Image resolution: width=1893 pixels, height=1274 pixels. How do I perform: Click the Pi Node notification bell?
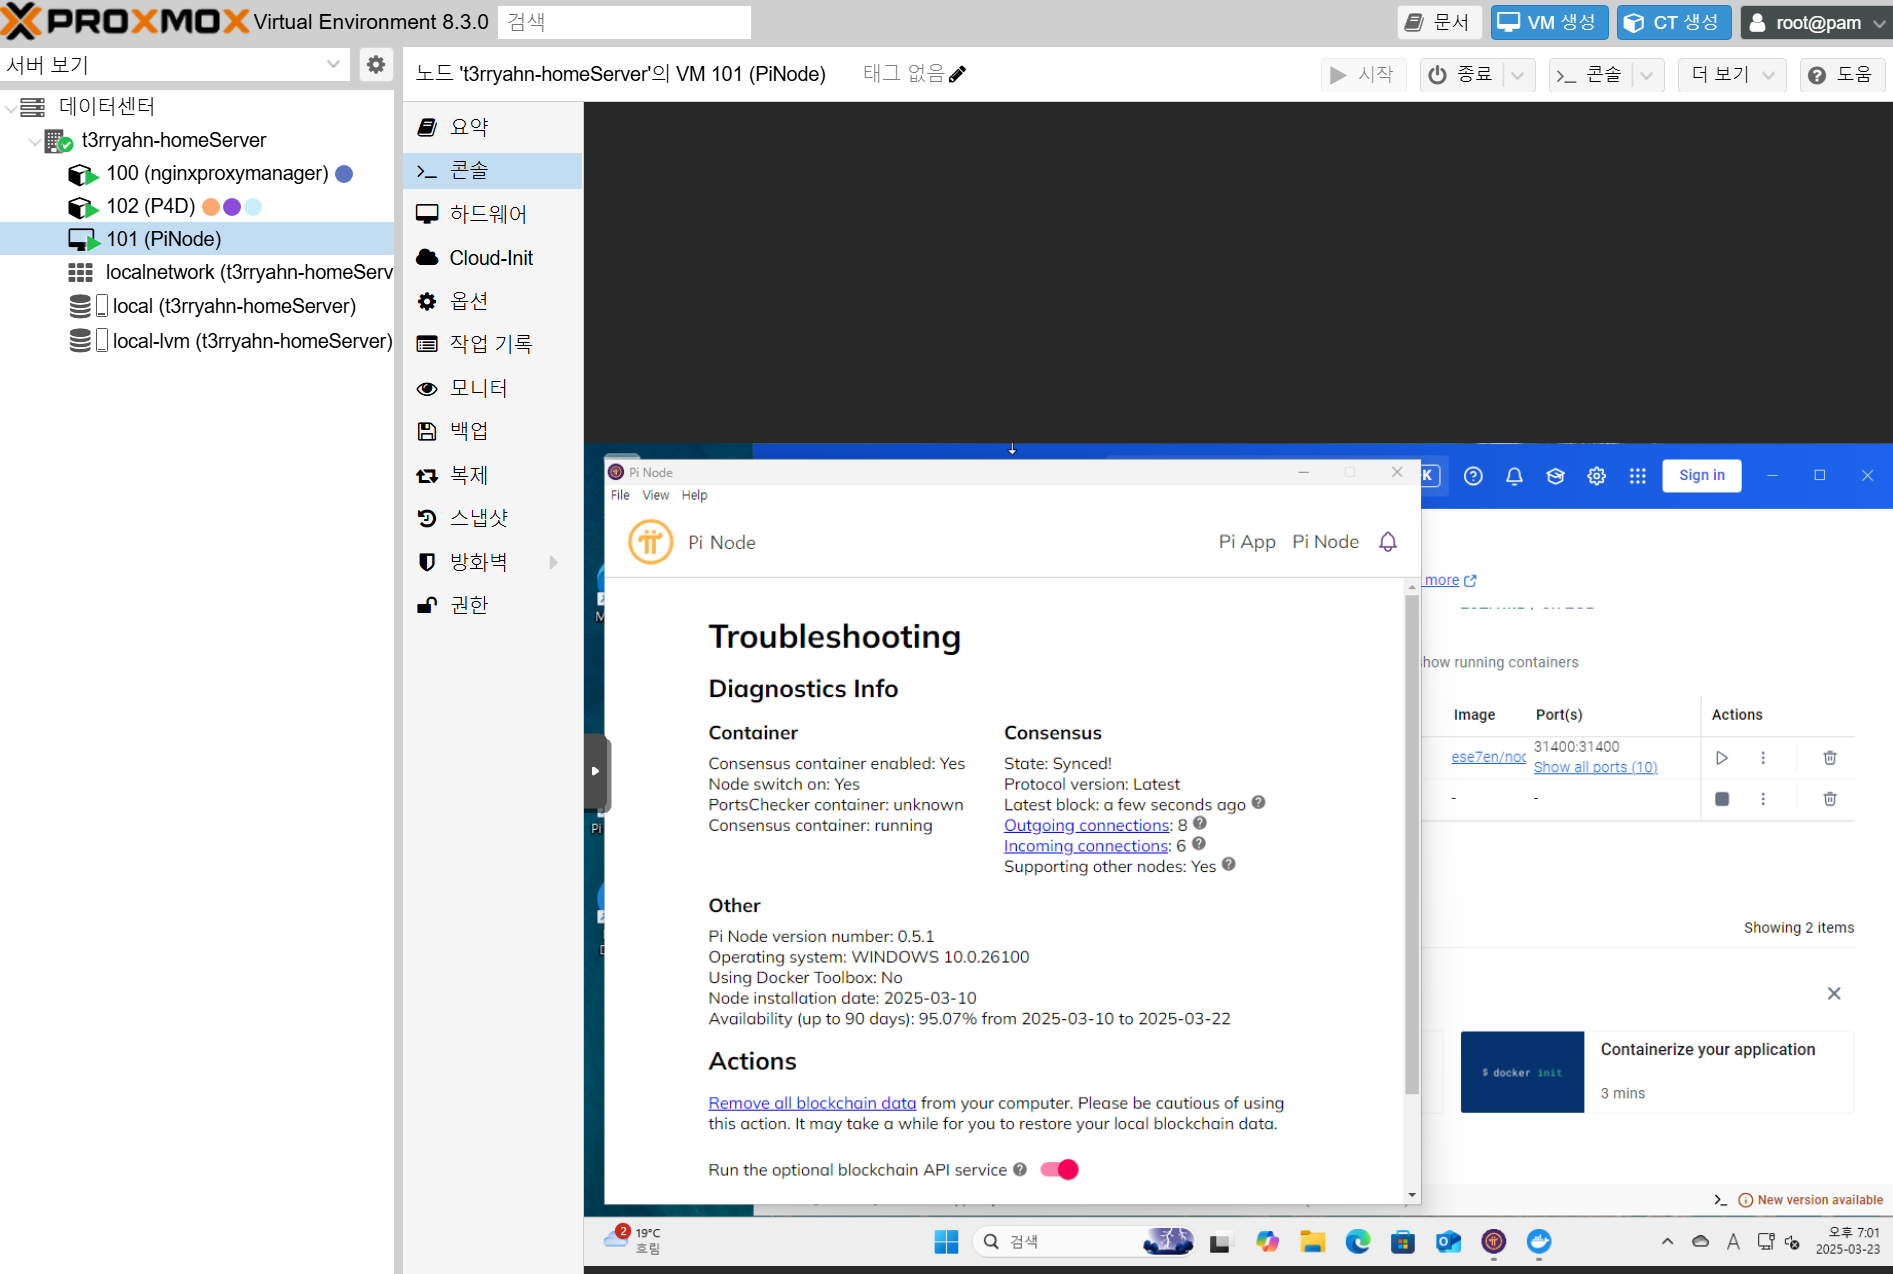click(x=1388, y=542)
